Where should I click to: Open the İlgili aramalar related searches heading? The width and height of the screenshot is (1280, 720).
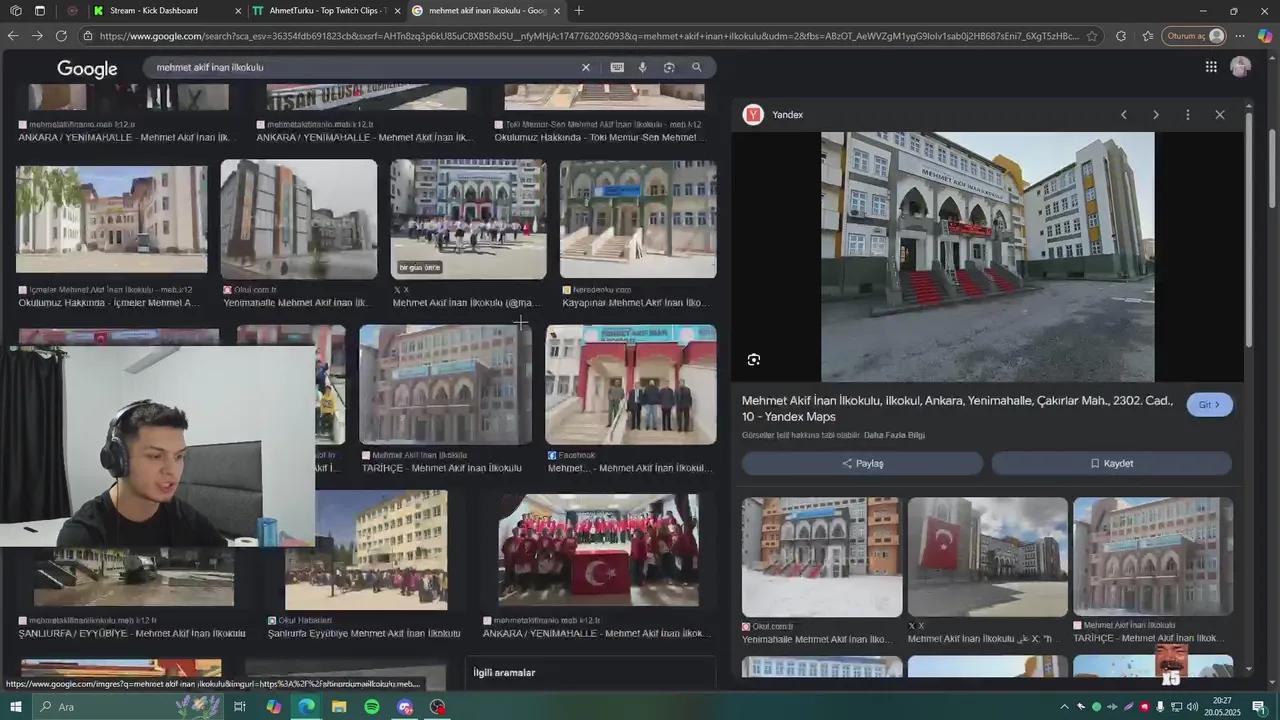click(504, 673)
